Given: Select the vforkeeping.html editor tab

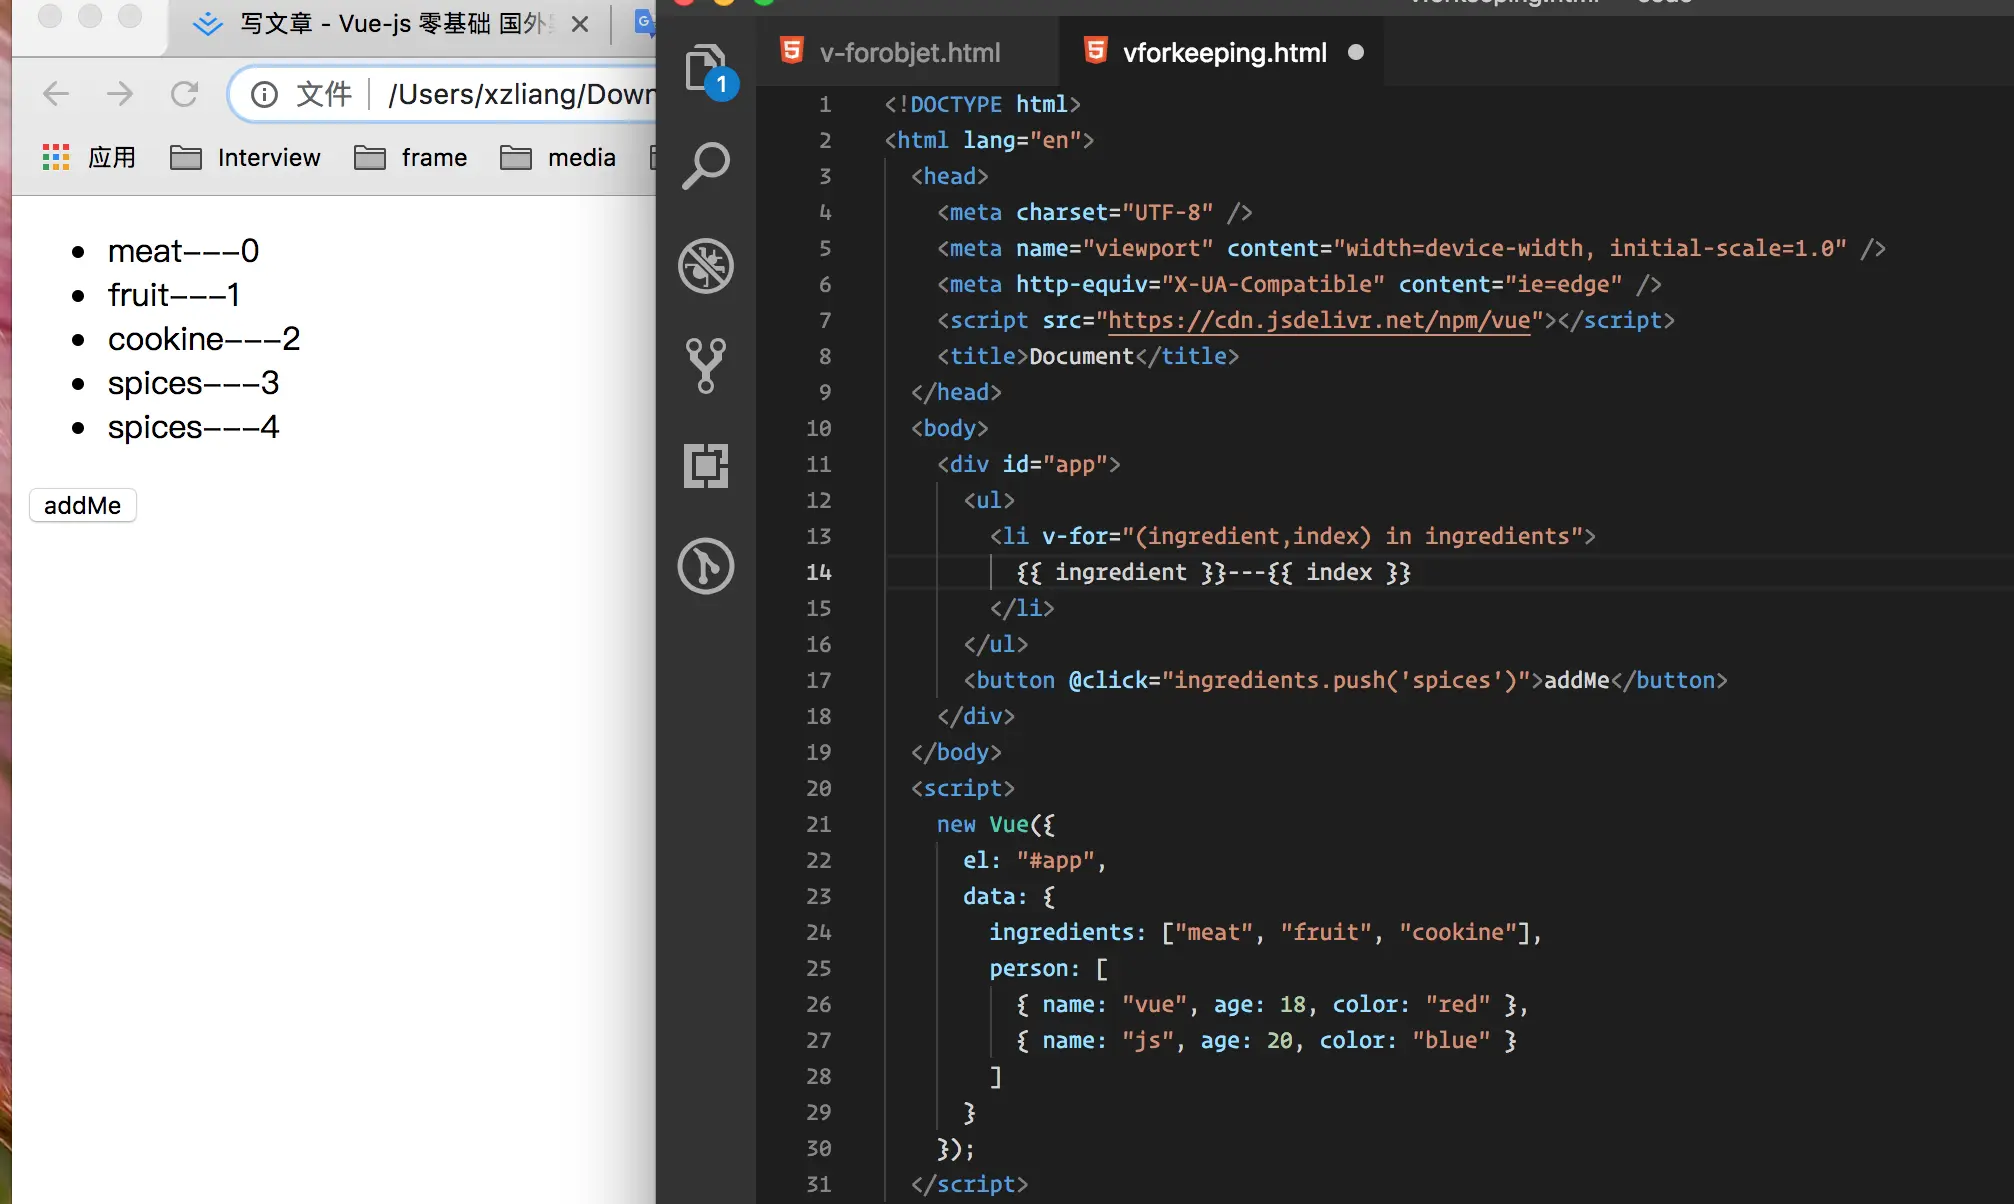Looking at the screenshot, I should pos(1224,52).
